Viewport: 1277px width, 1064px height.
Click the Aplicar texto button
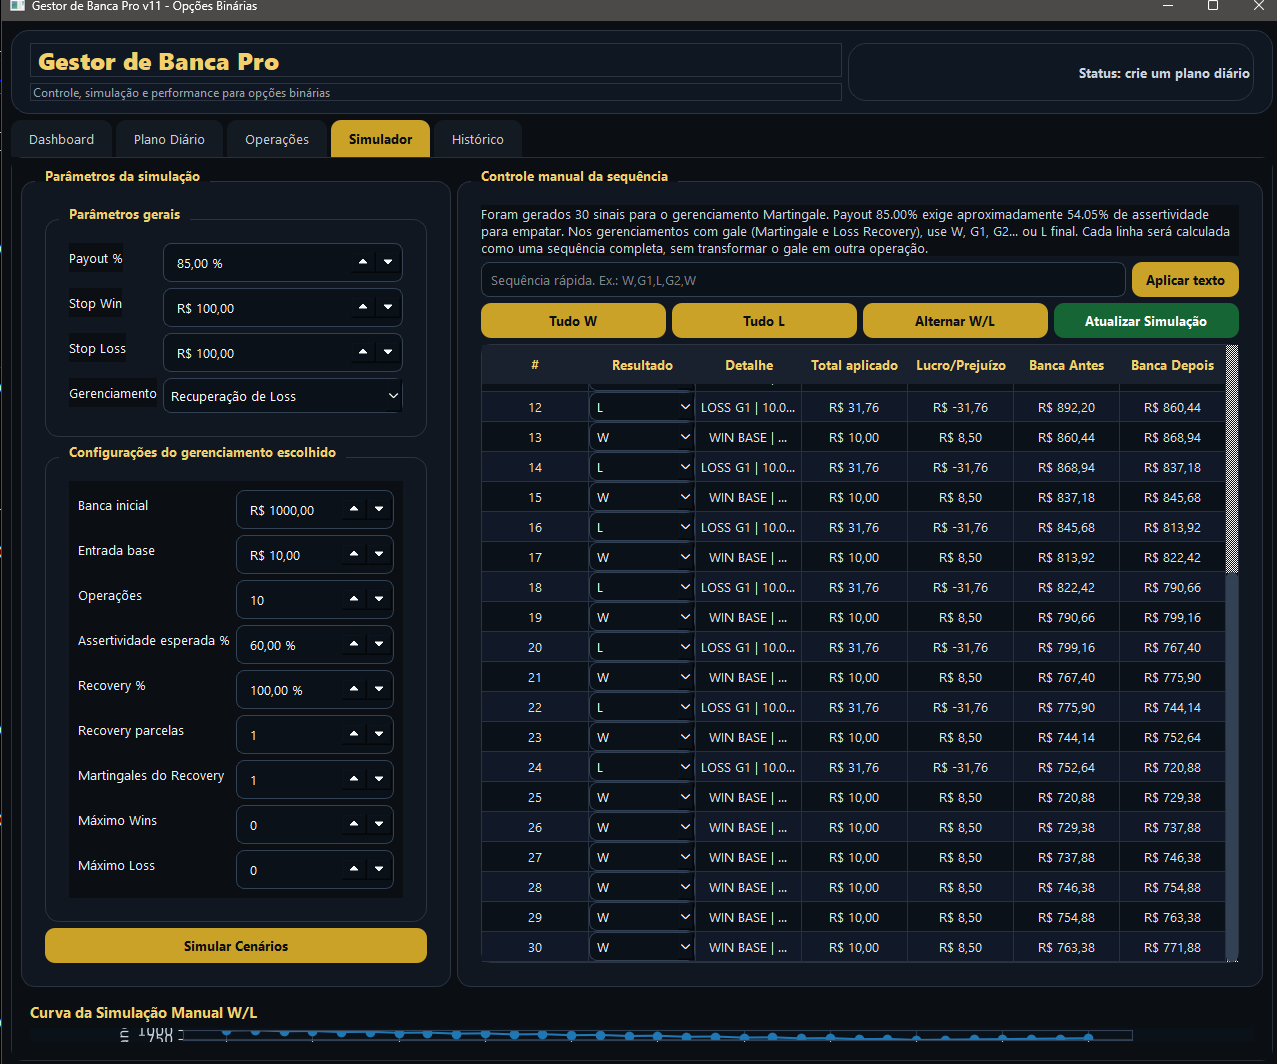[x=1185, y=280]
